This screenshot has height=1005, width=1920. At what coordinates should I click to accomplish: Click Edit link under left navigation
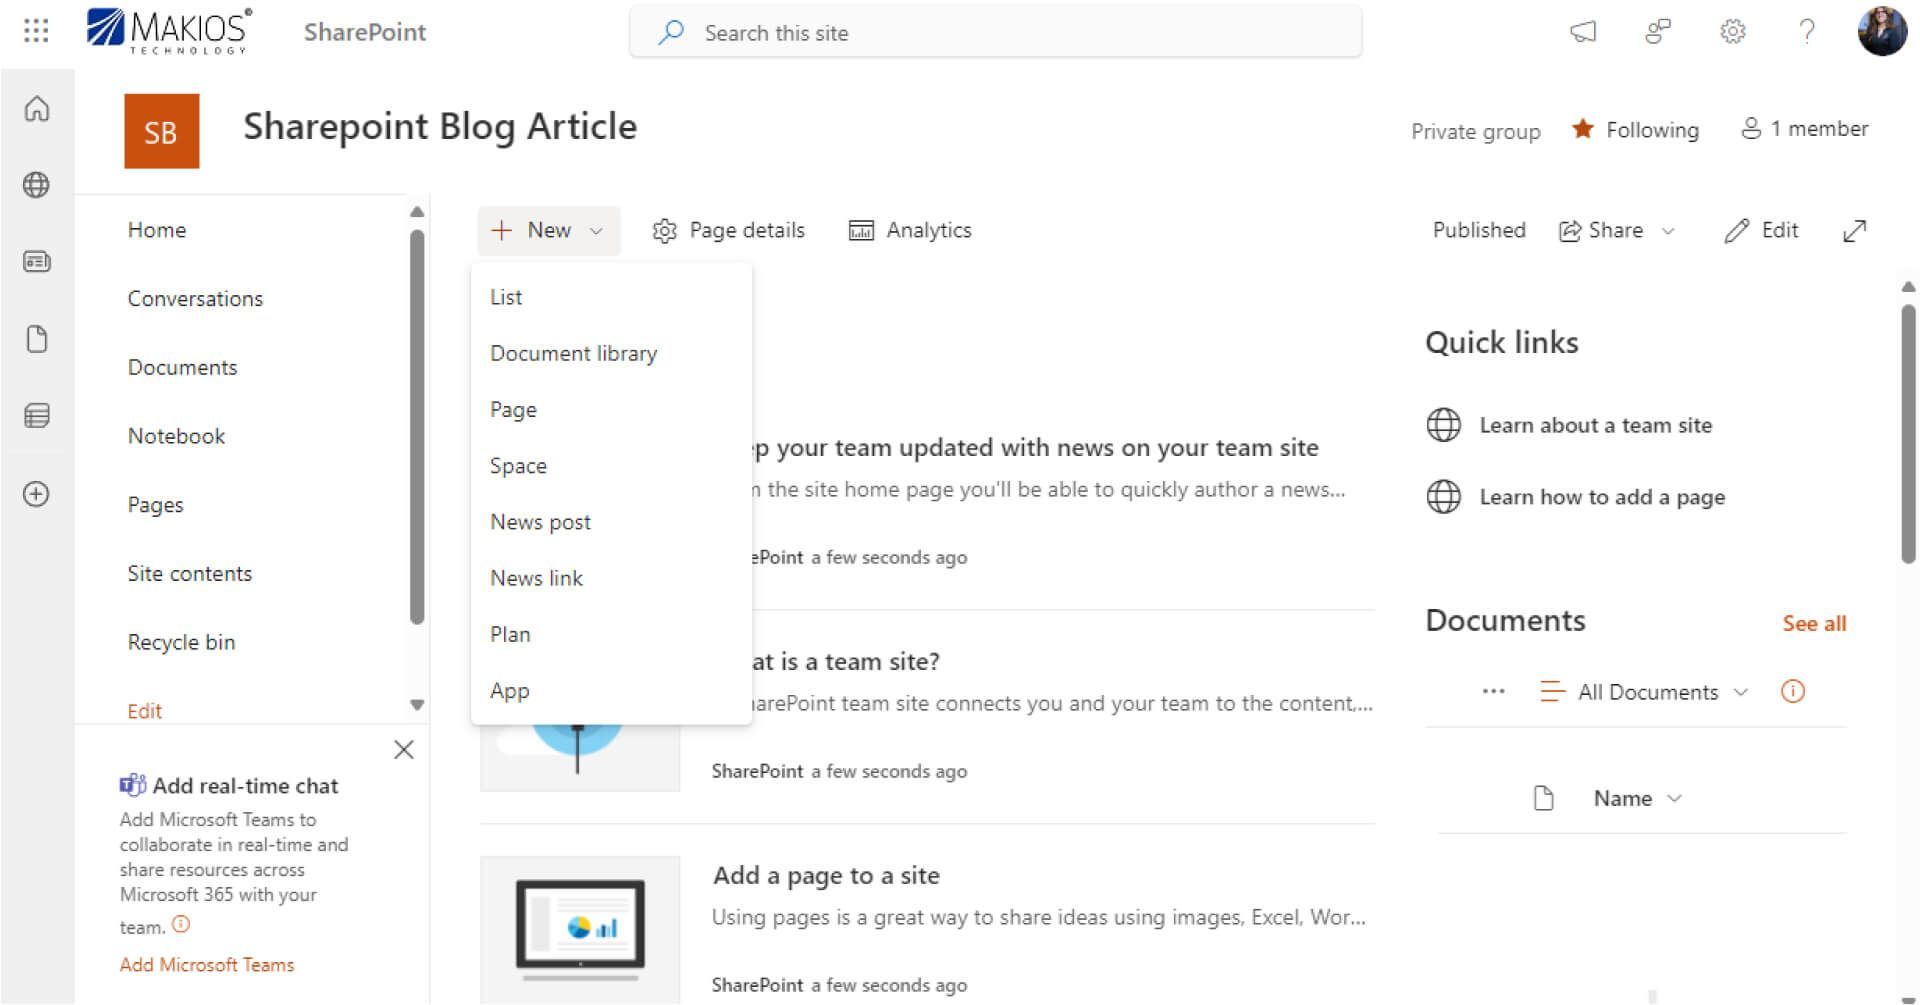click(144, 711)
